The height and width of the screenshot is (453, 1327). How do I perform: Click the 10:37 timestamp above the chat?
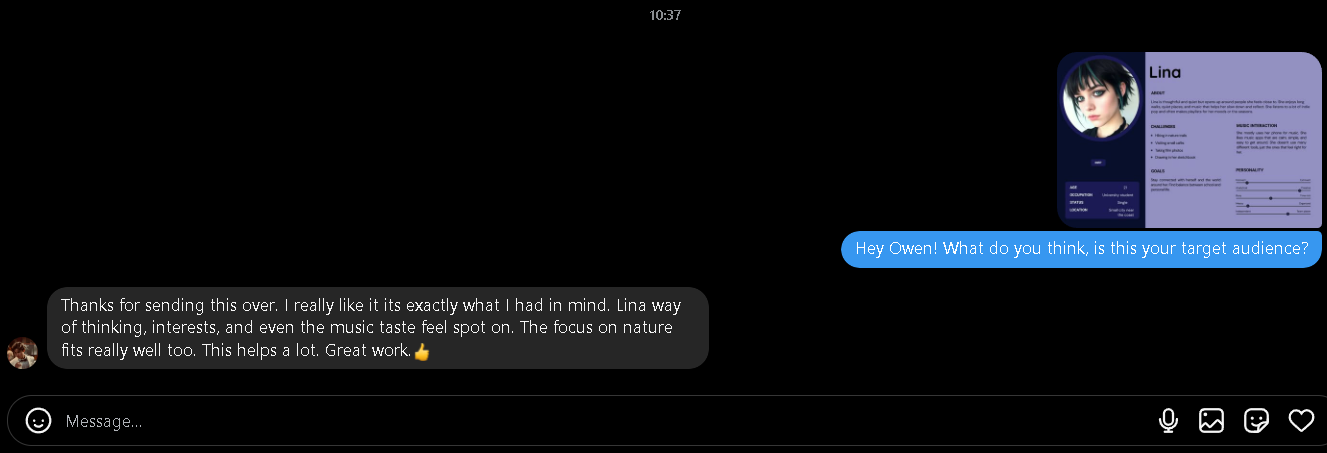(x=665, y=15)
